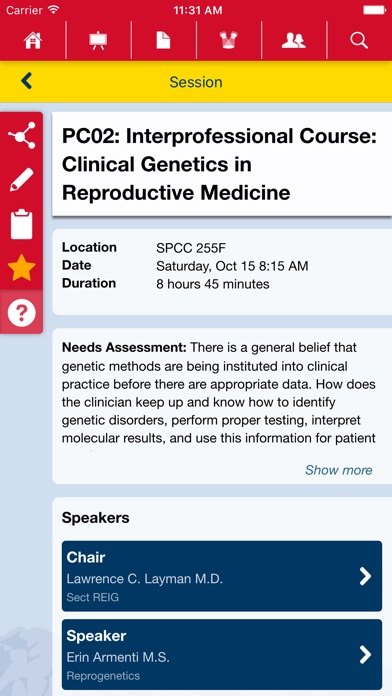
Task: Share this session via share icon
Action: (22, 135)
